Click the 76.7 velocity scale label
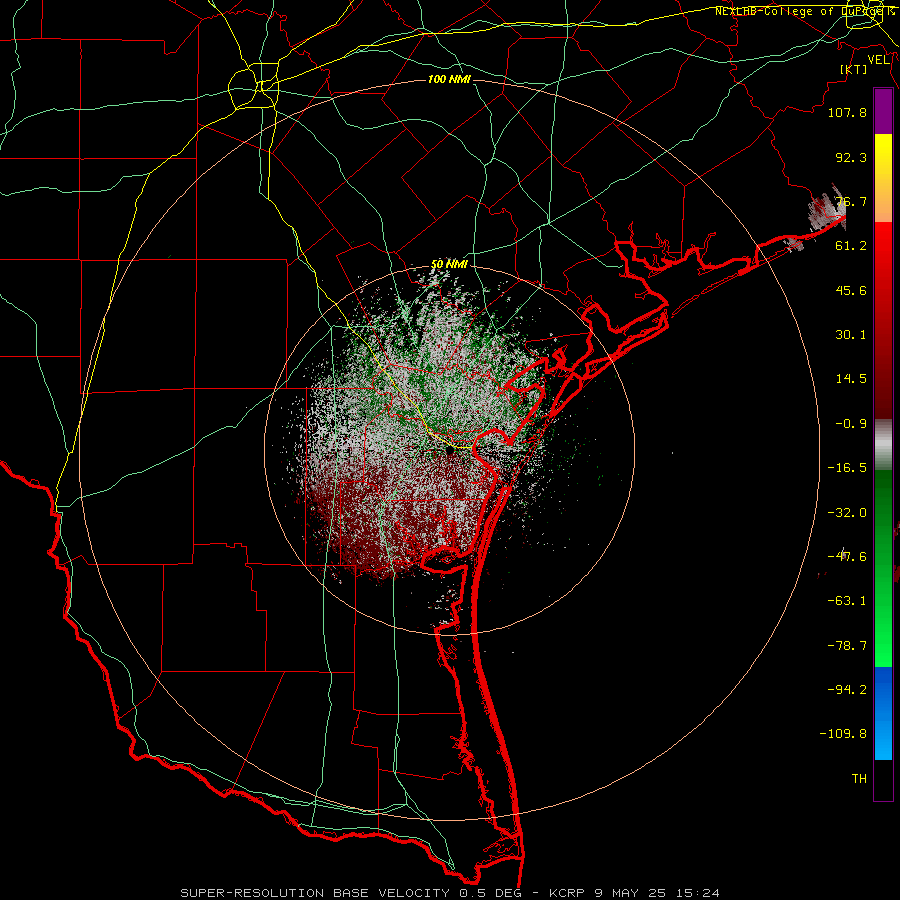This screenshot has width=900, height=900. [x=851, y=201]
